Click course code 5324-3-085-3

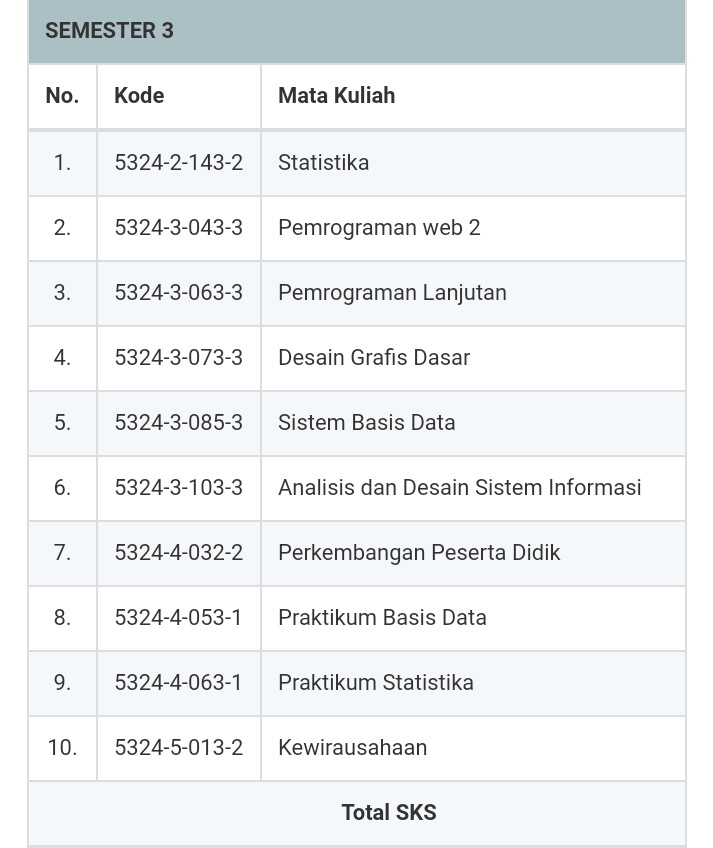point(179,423)
